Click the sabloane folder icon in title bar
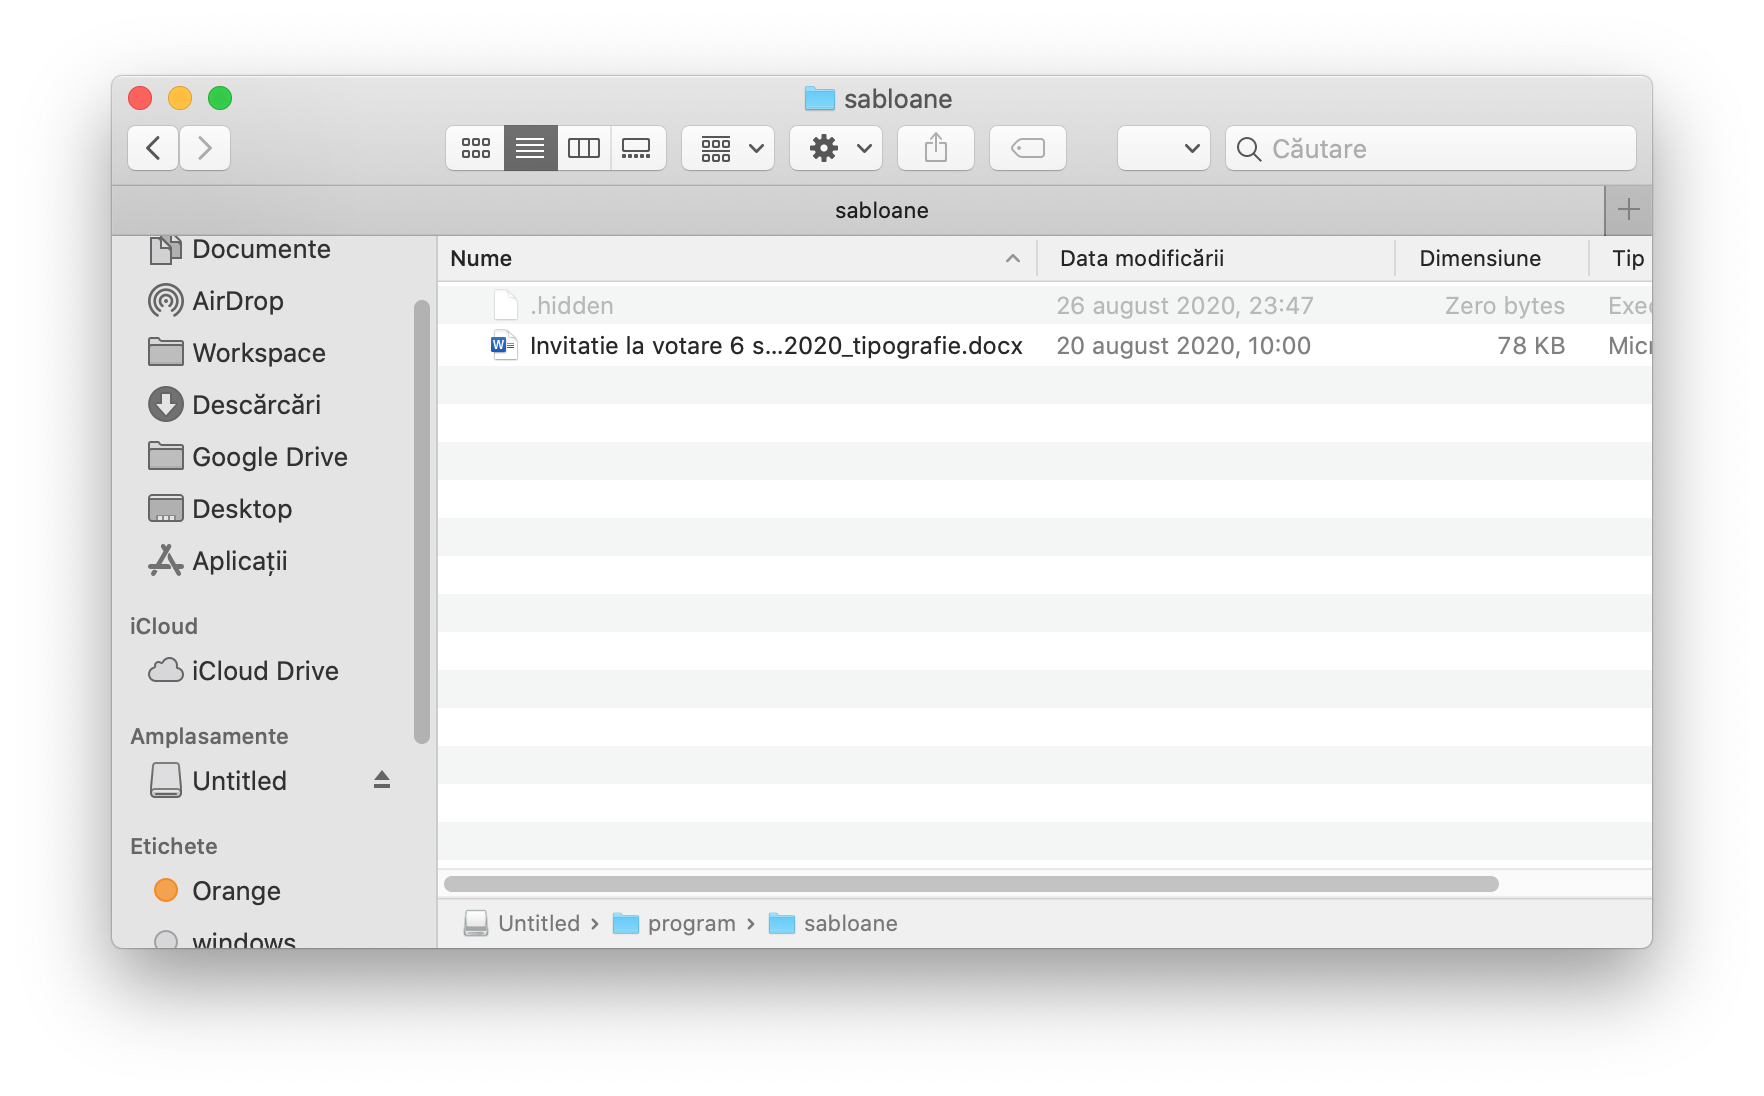Viewport: 1764px width, 1096px height. (820, 99)
